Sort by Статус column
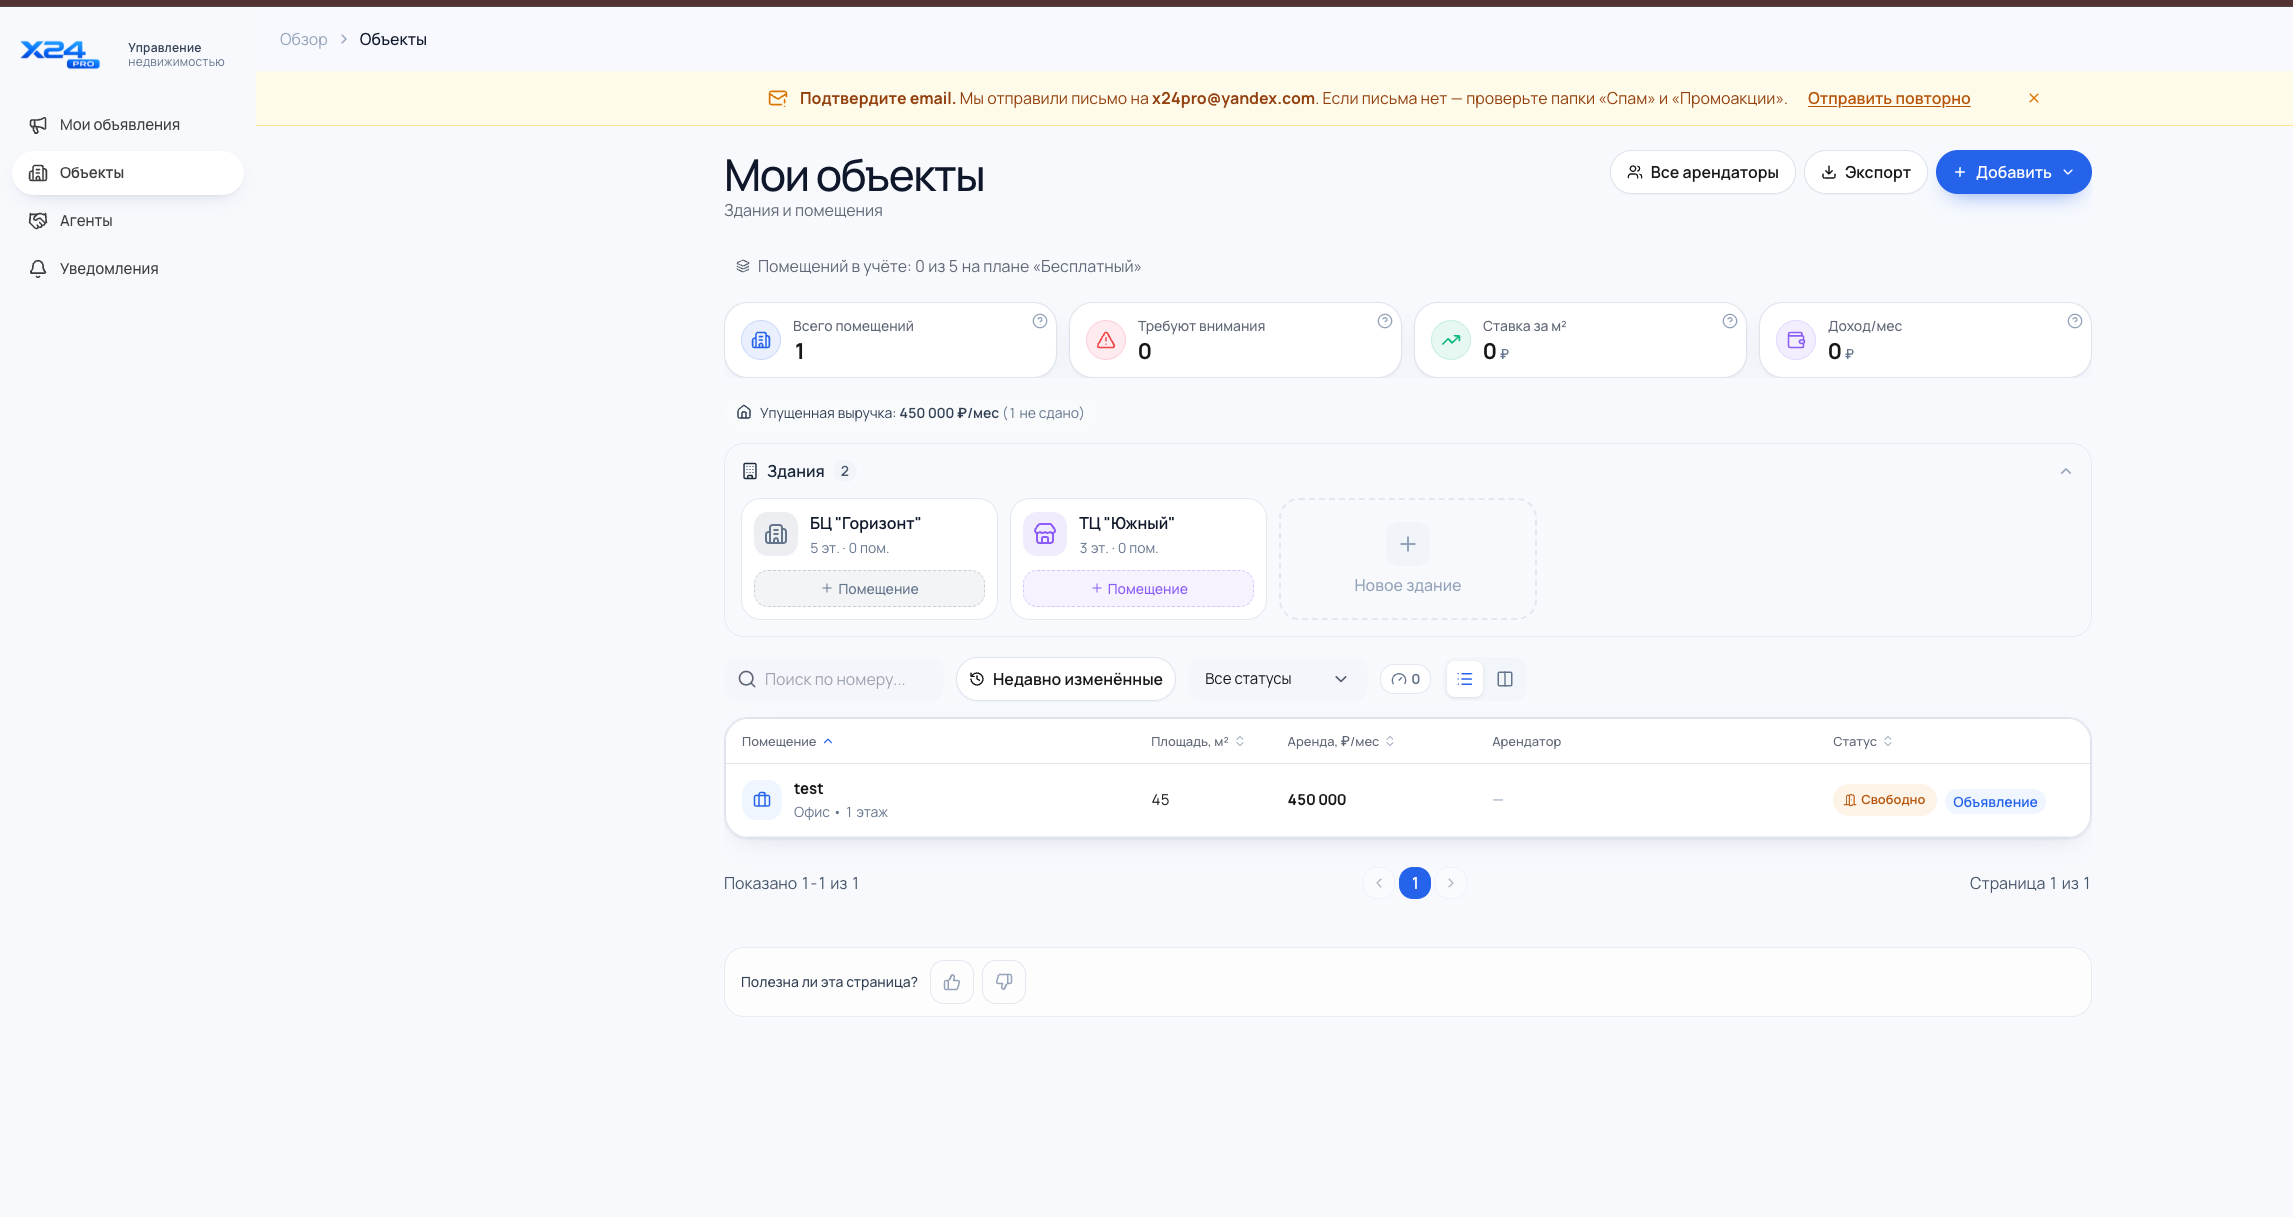Image resolution: width=2293 pixels, height=1217 pixels. (1862, 741)
